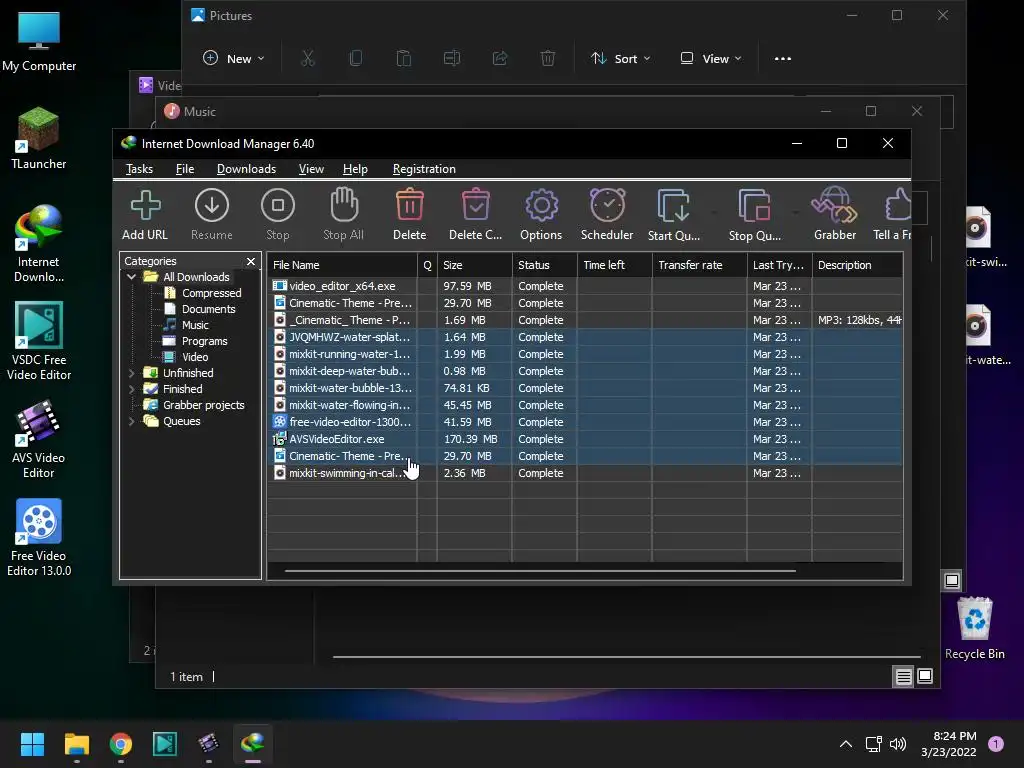Select the mixkit-swimming-in-cal download row

click(585, 473)
